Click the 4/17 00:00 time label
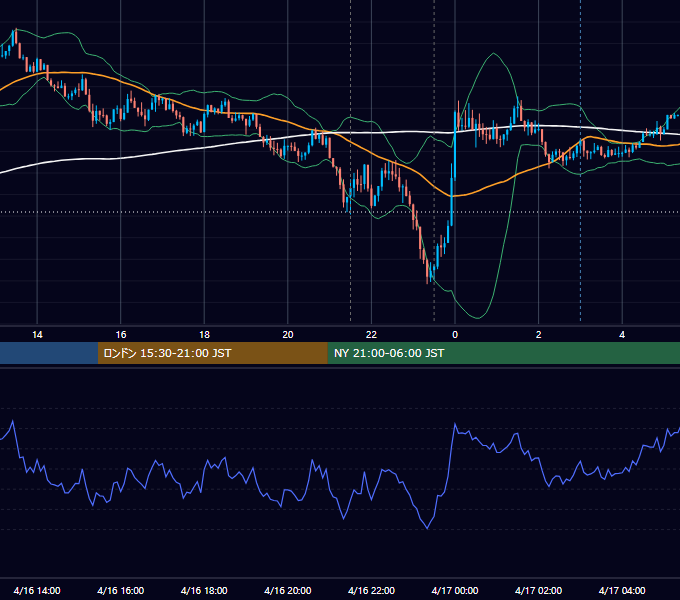 tap(455, 590)
